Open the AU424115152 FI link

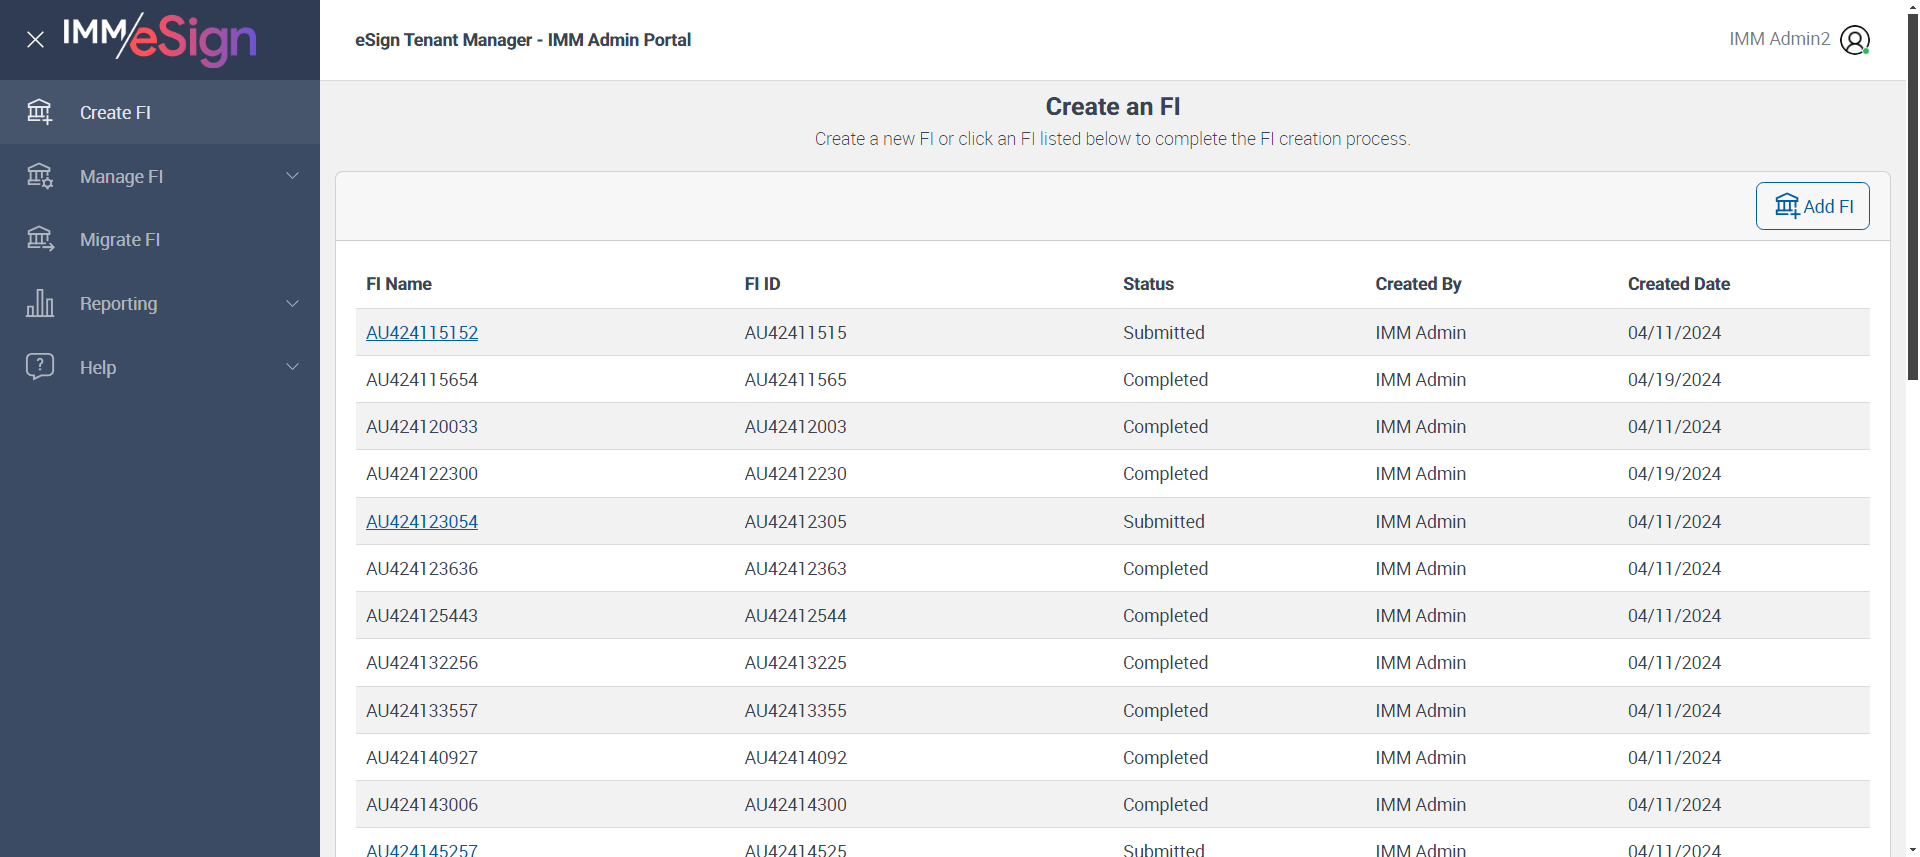422,333
